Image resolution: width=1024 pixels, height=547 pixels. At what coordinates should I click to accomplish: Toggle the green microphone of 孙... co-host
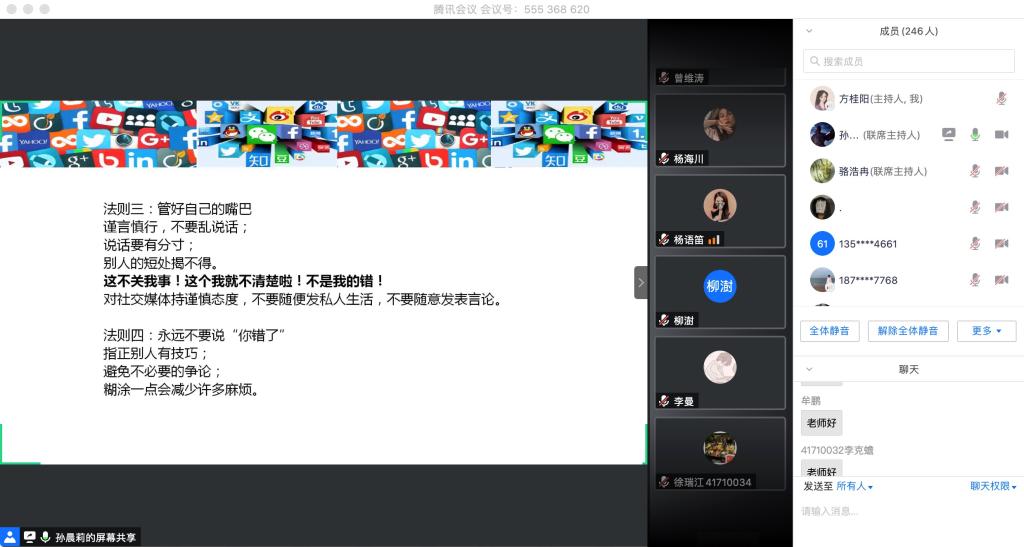(974, 134)
